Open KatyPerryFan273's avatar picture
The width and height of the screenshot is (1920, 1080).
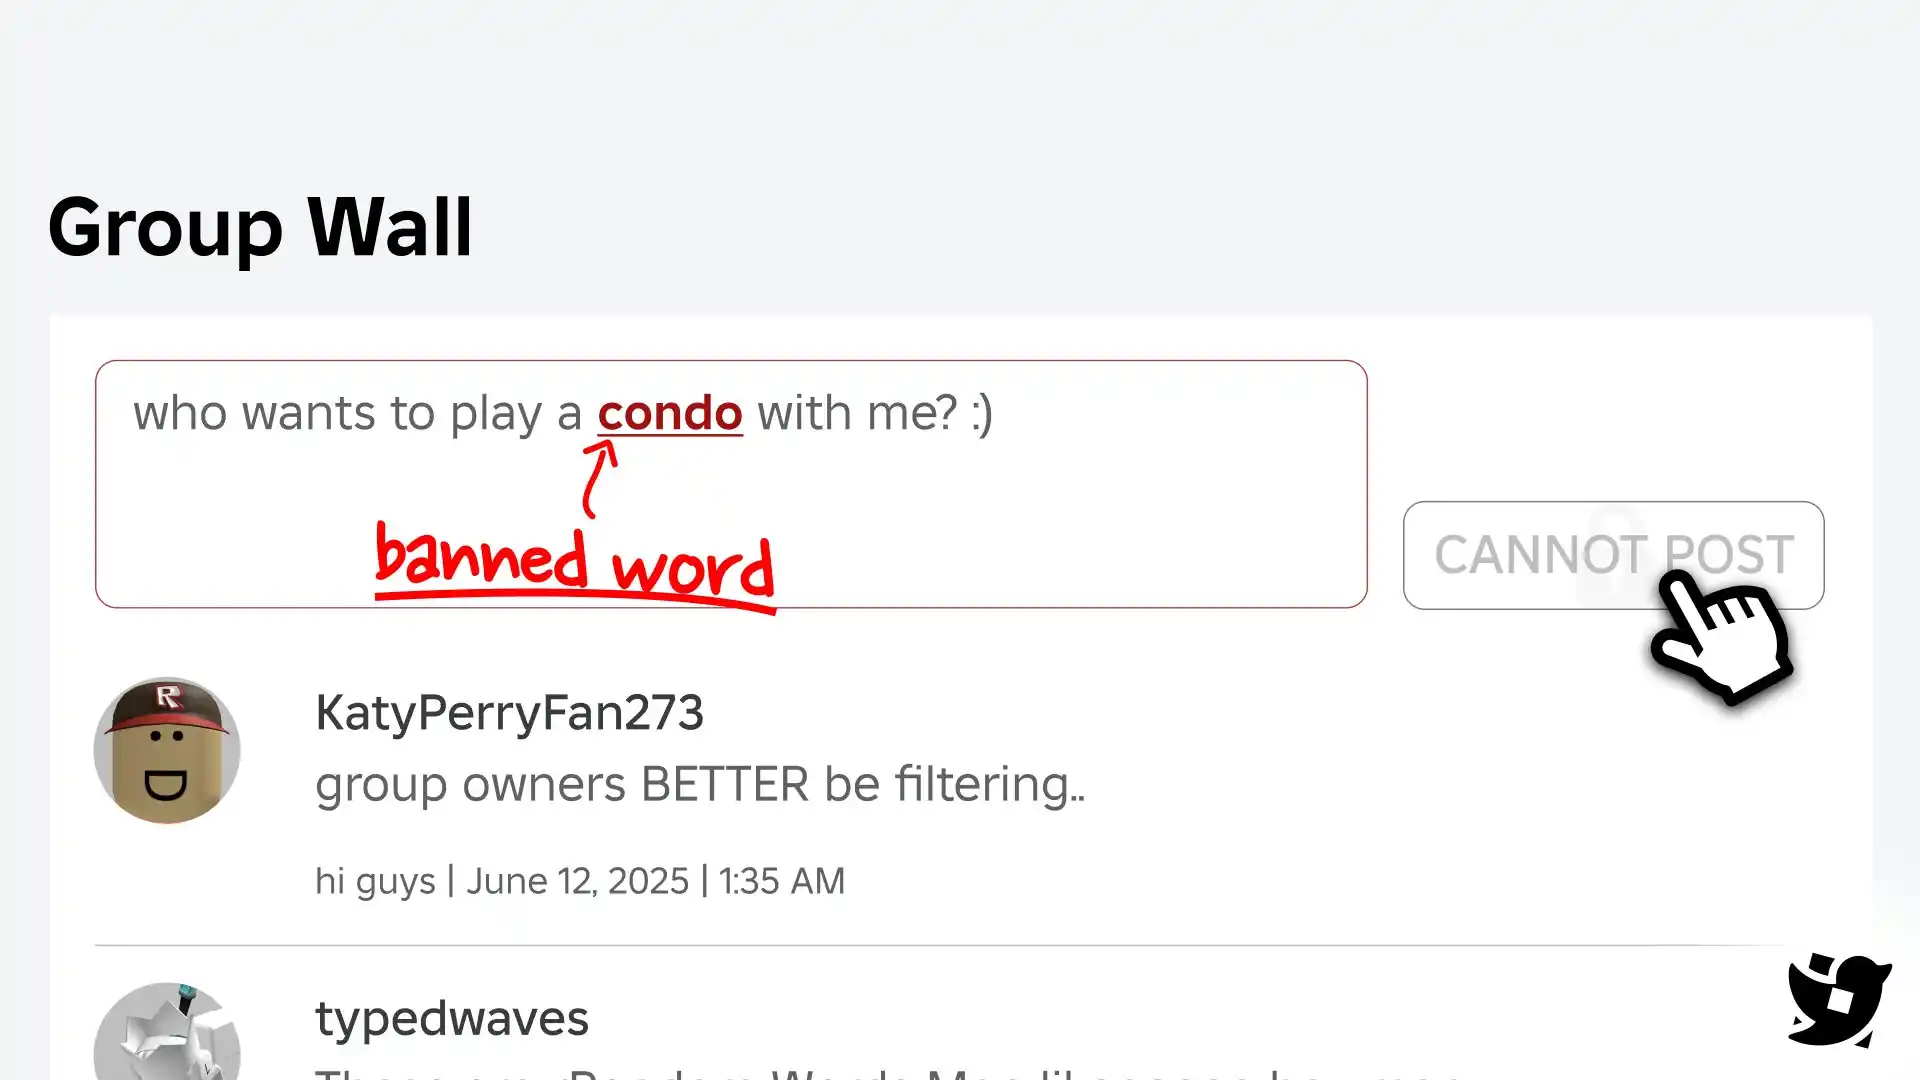[x=167, y=750]
